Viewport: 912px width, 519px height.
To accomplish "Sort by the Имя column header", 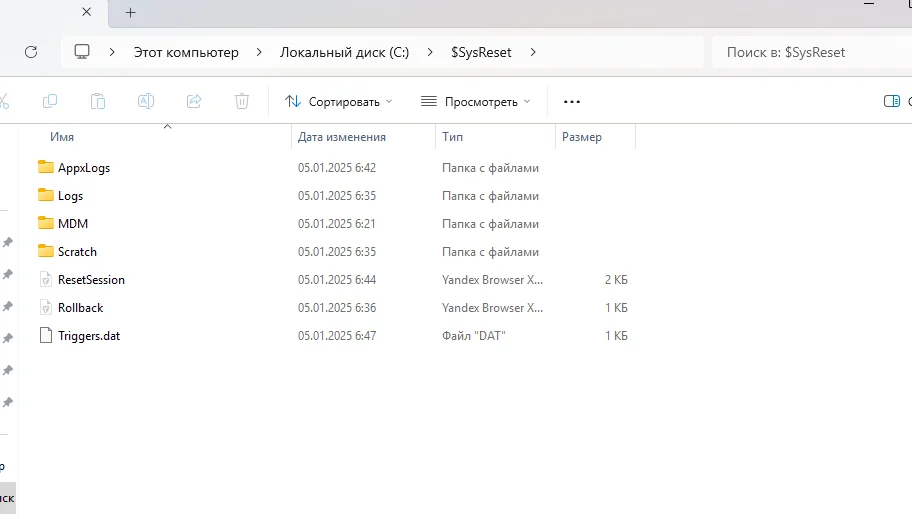I will pos(62,137).
